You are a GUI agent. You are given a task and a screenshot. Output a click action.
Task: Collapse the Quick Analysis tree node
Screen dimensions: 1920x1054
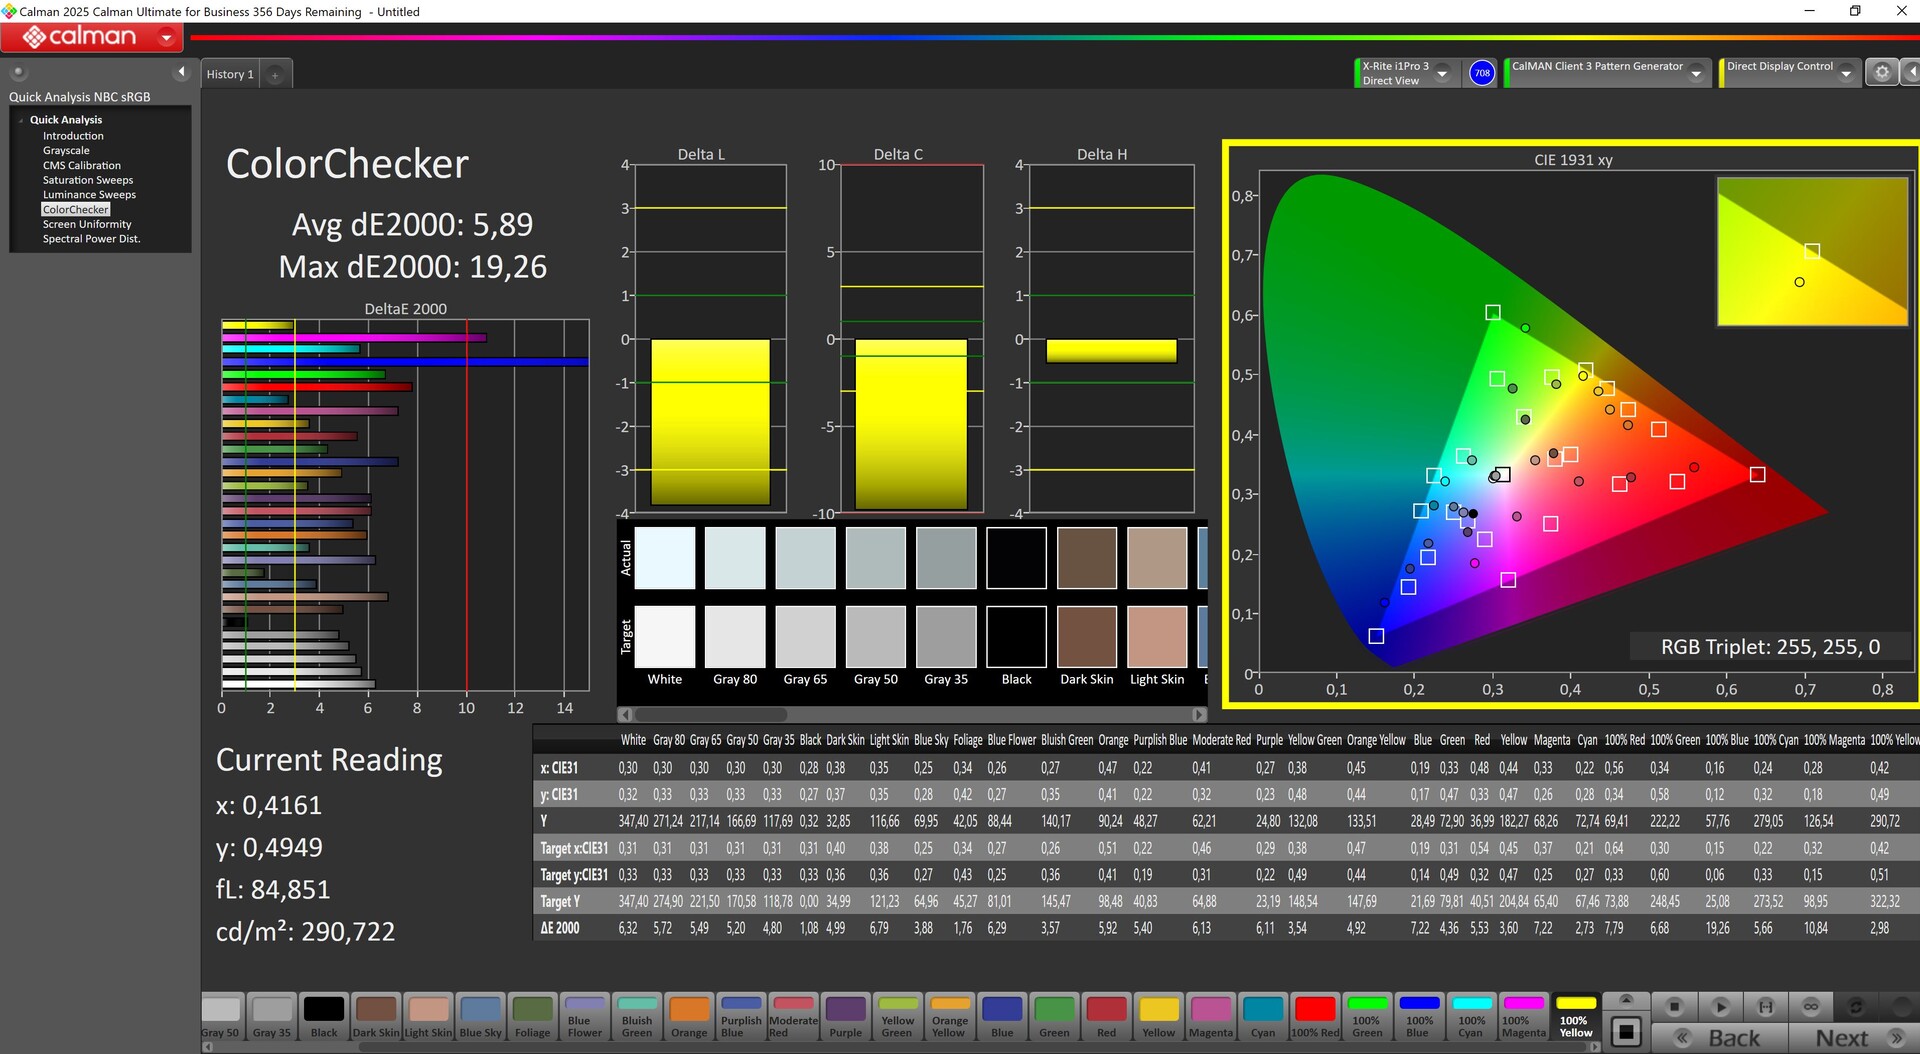click(x=21, y=120)
